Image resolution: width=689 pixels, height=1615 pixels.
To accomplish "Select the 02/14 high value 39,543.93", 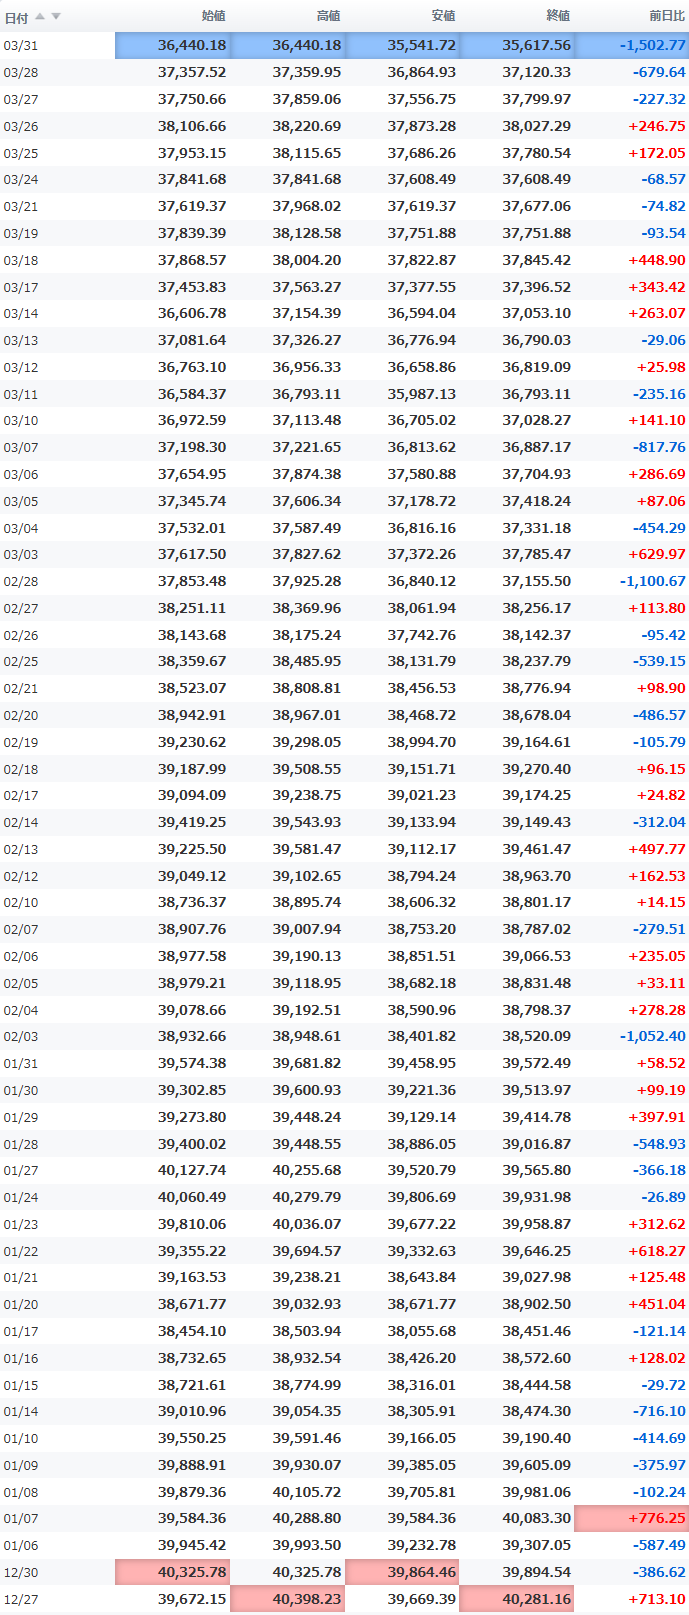I will (x=307, y=822).
